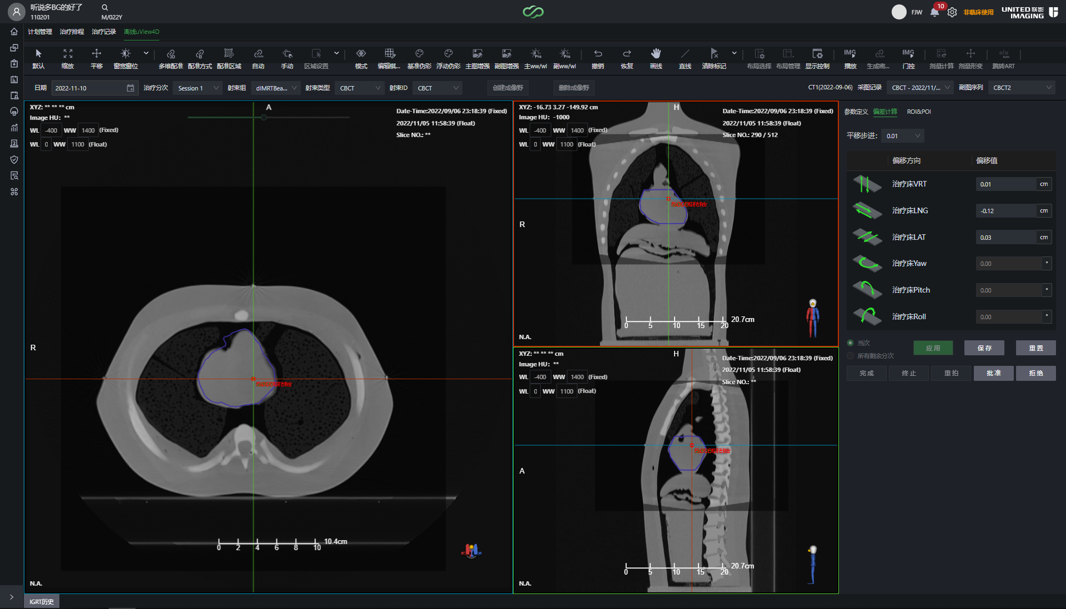Viewport: 1066px width, 609px height.
Task: Click the 完成 finish button
Action: tap(867, 373)
